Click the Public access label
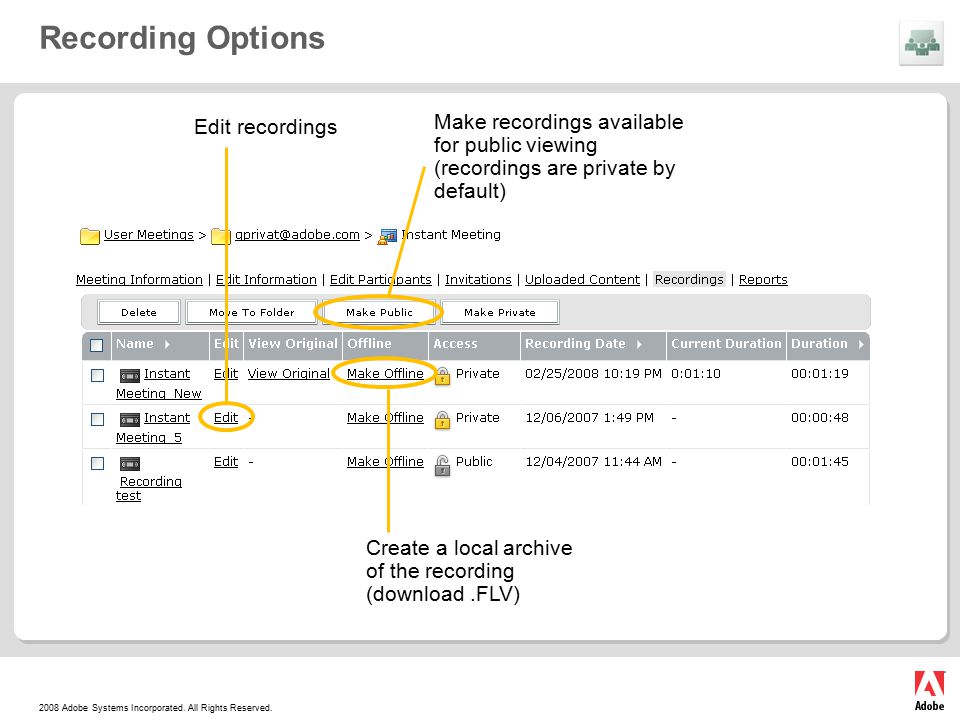 [x=474, y=462]
